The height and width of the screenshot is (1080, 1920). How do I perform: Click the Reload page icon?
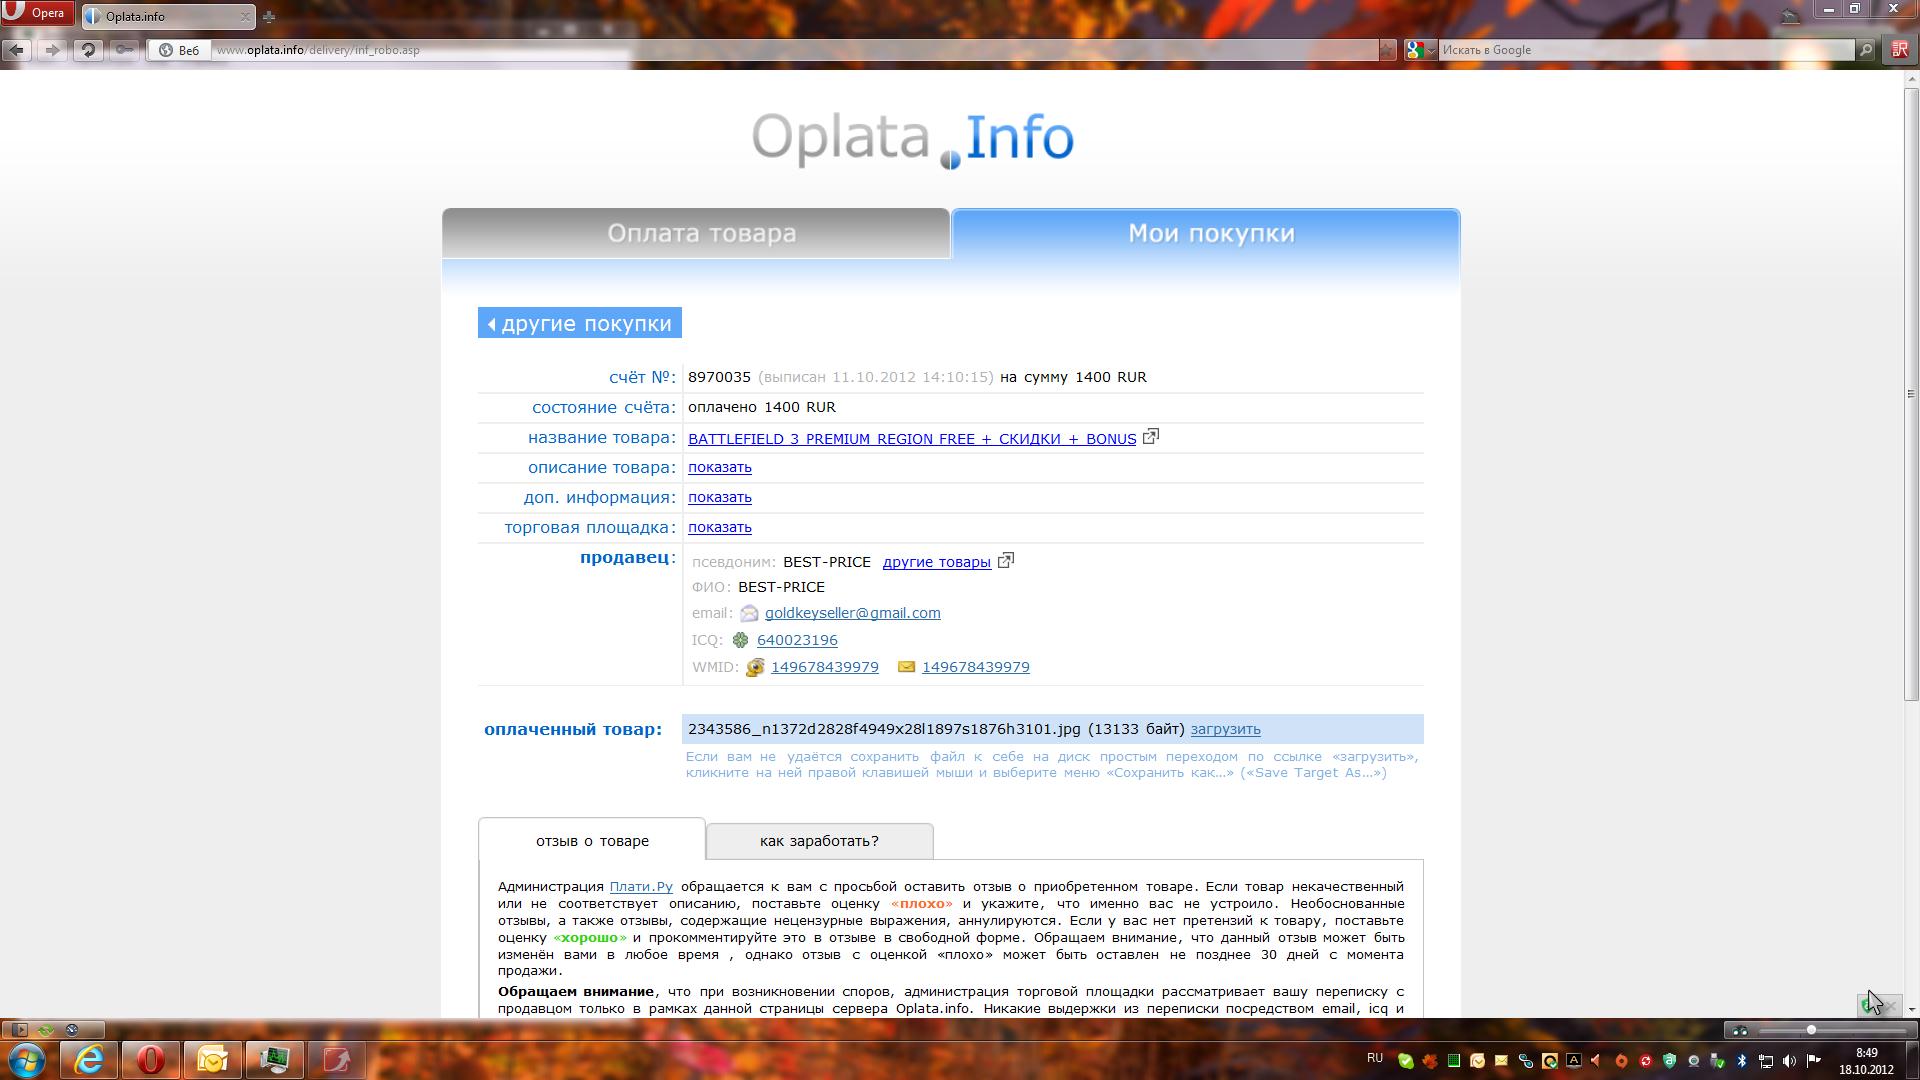coord(88,50)
